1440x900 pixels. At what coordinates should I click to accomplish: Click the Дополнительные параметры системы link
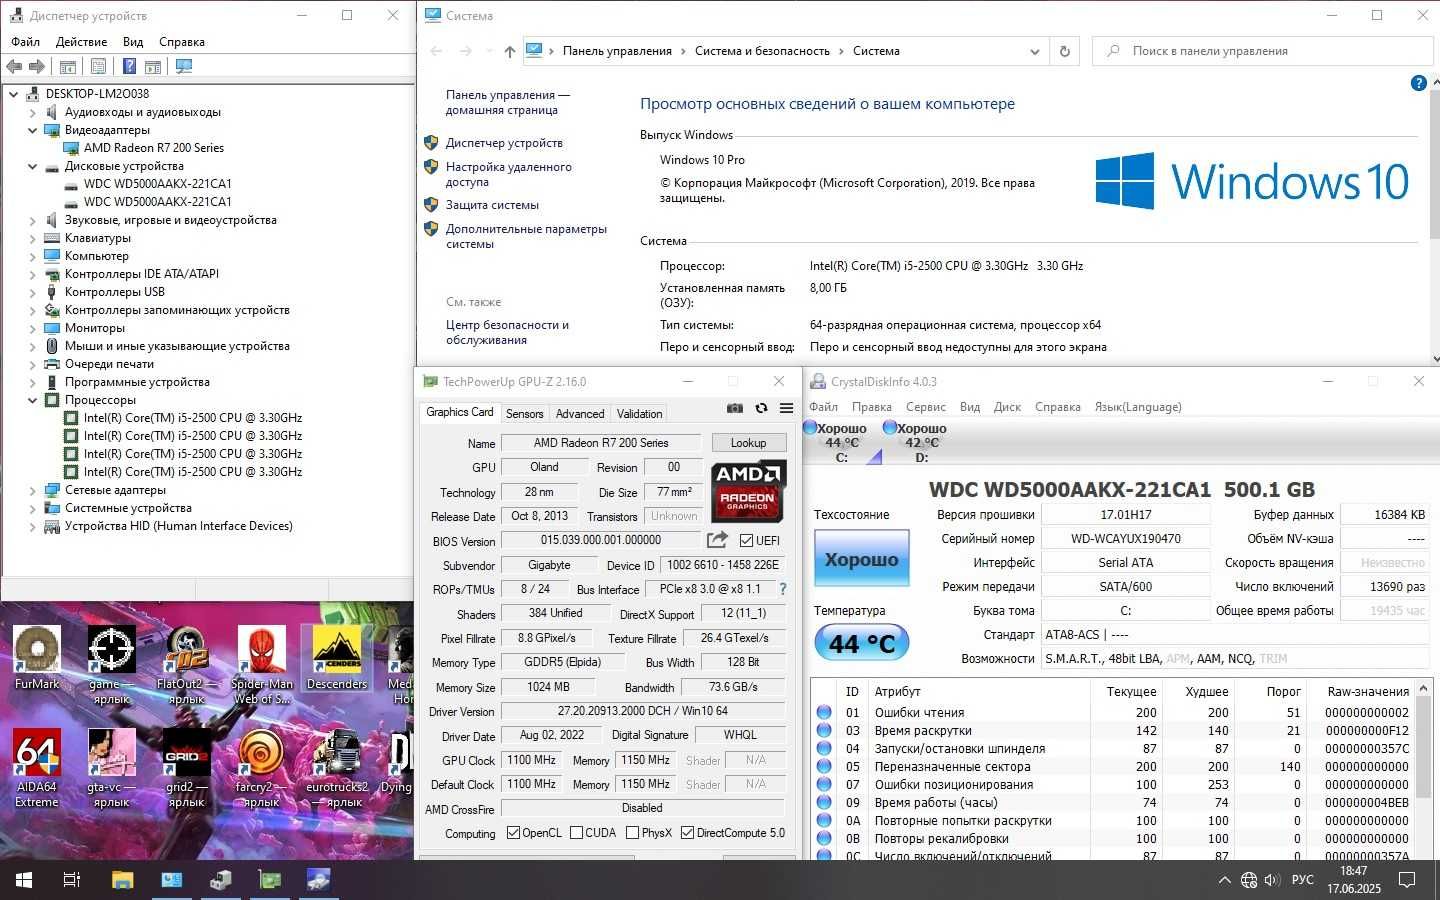coord(526,236)
